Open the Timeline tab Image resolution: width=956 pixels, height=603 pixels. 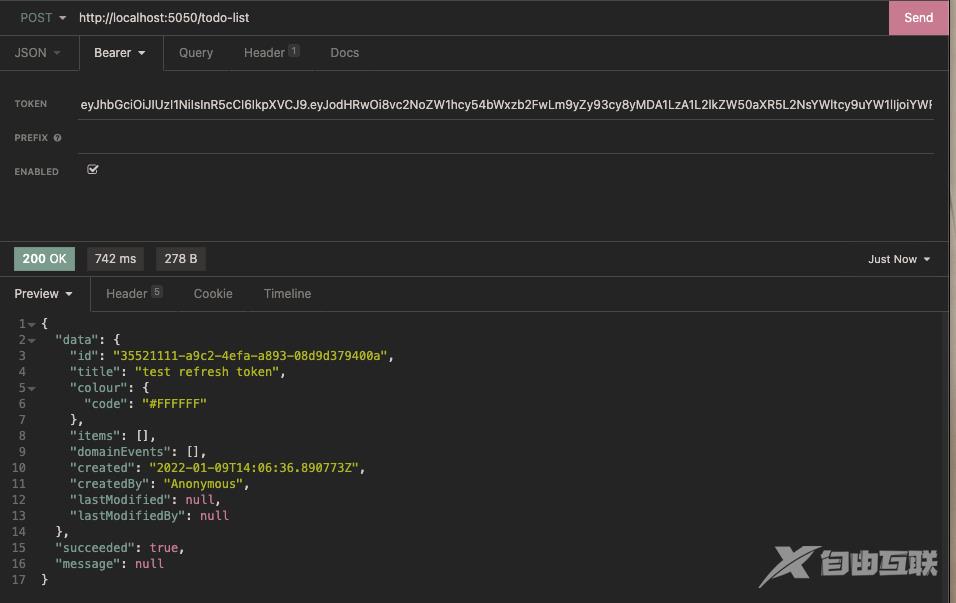287,294
